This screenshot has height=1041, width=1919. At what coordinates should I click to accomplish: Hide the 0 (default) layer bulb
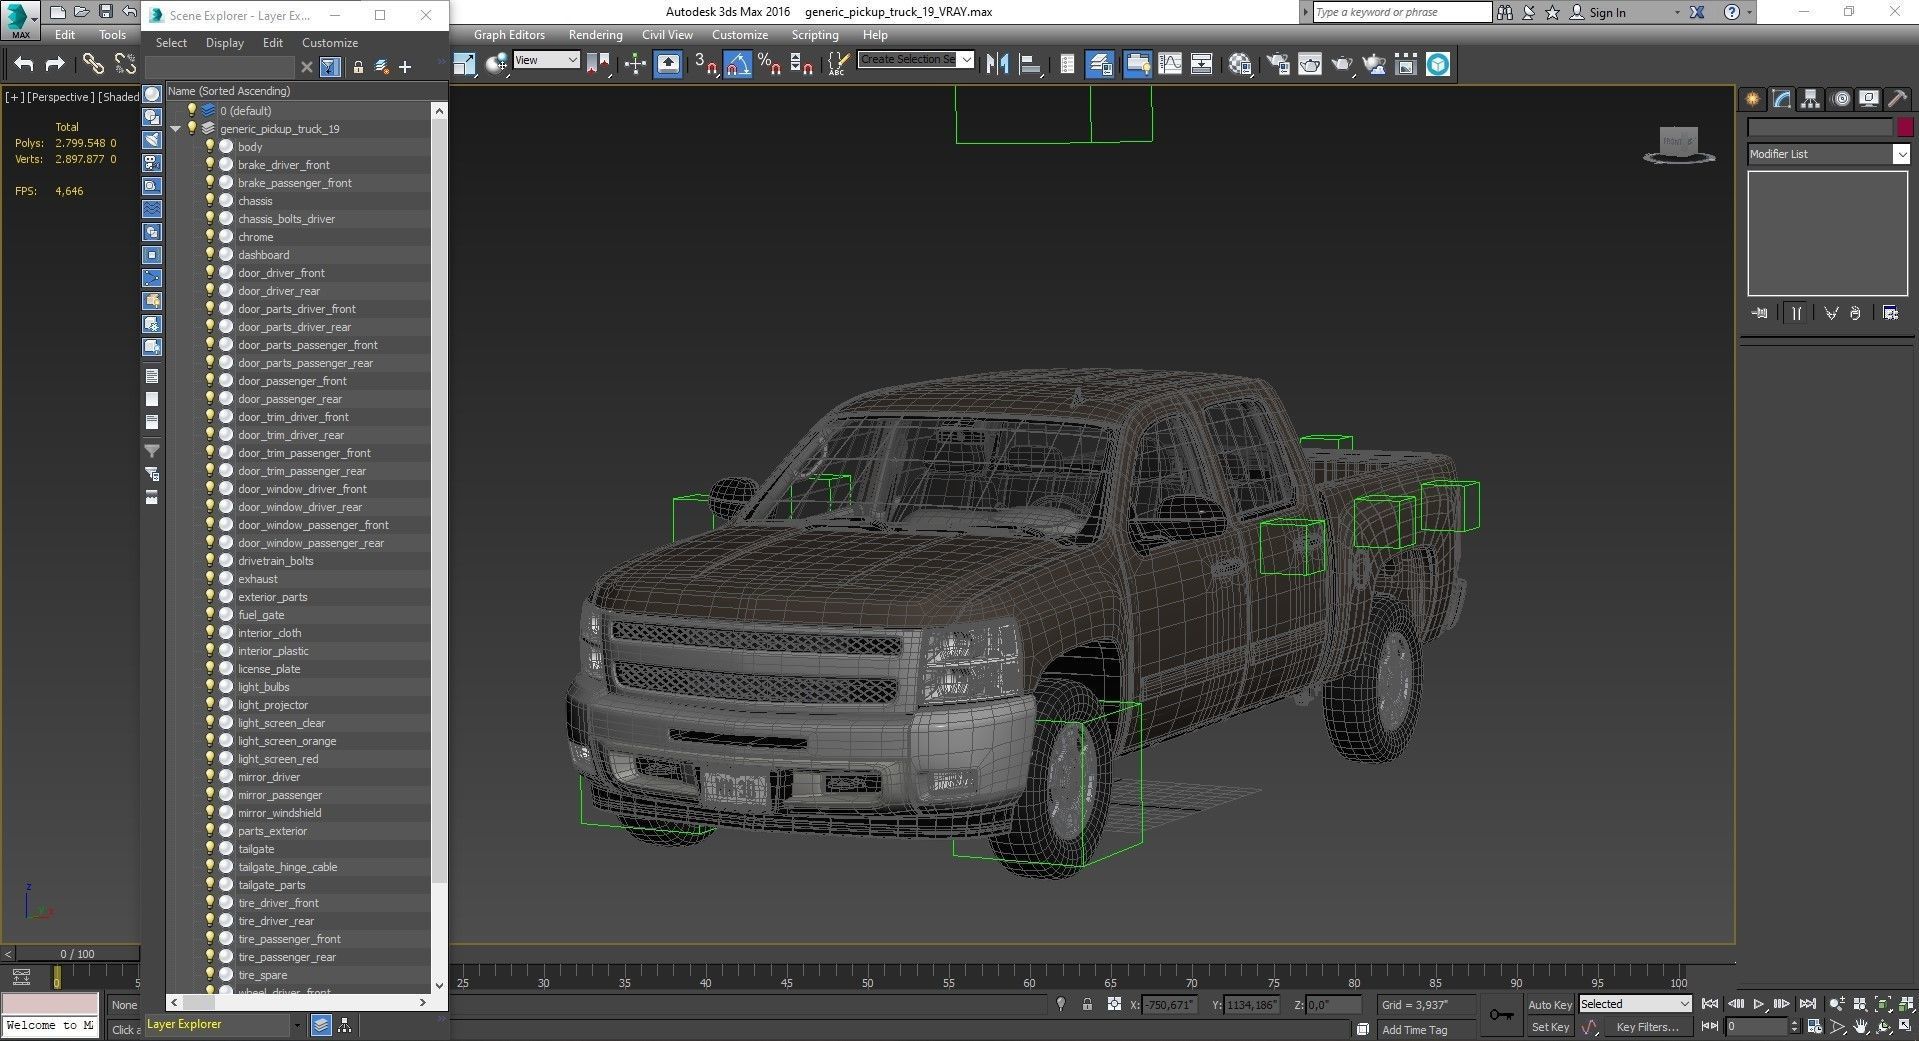(x=192, y=110)
